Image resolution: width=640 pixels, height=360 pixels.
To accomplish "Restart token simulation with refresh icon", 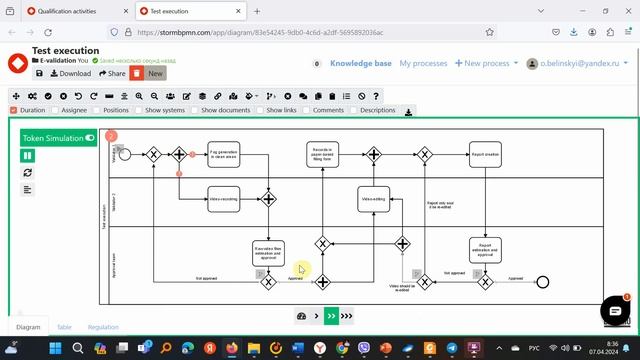I will point(27,173).
